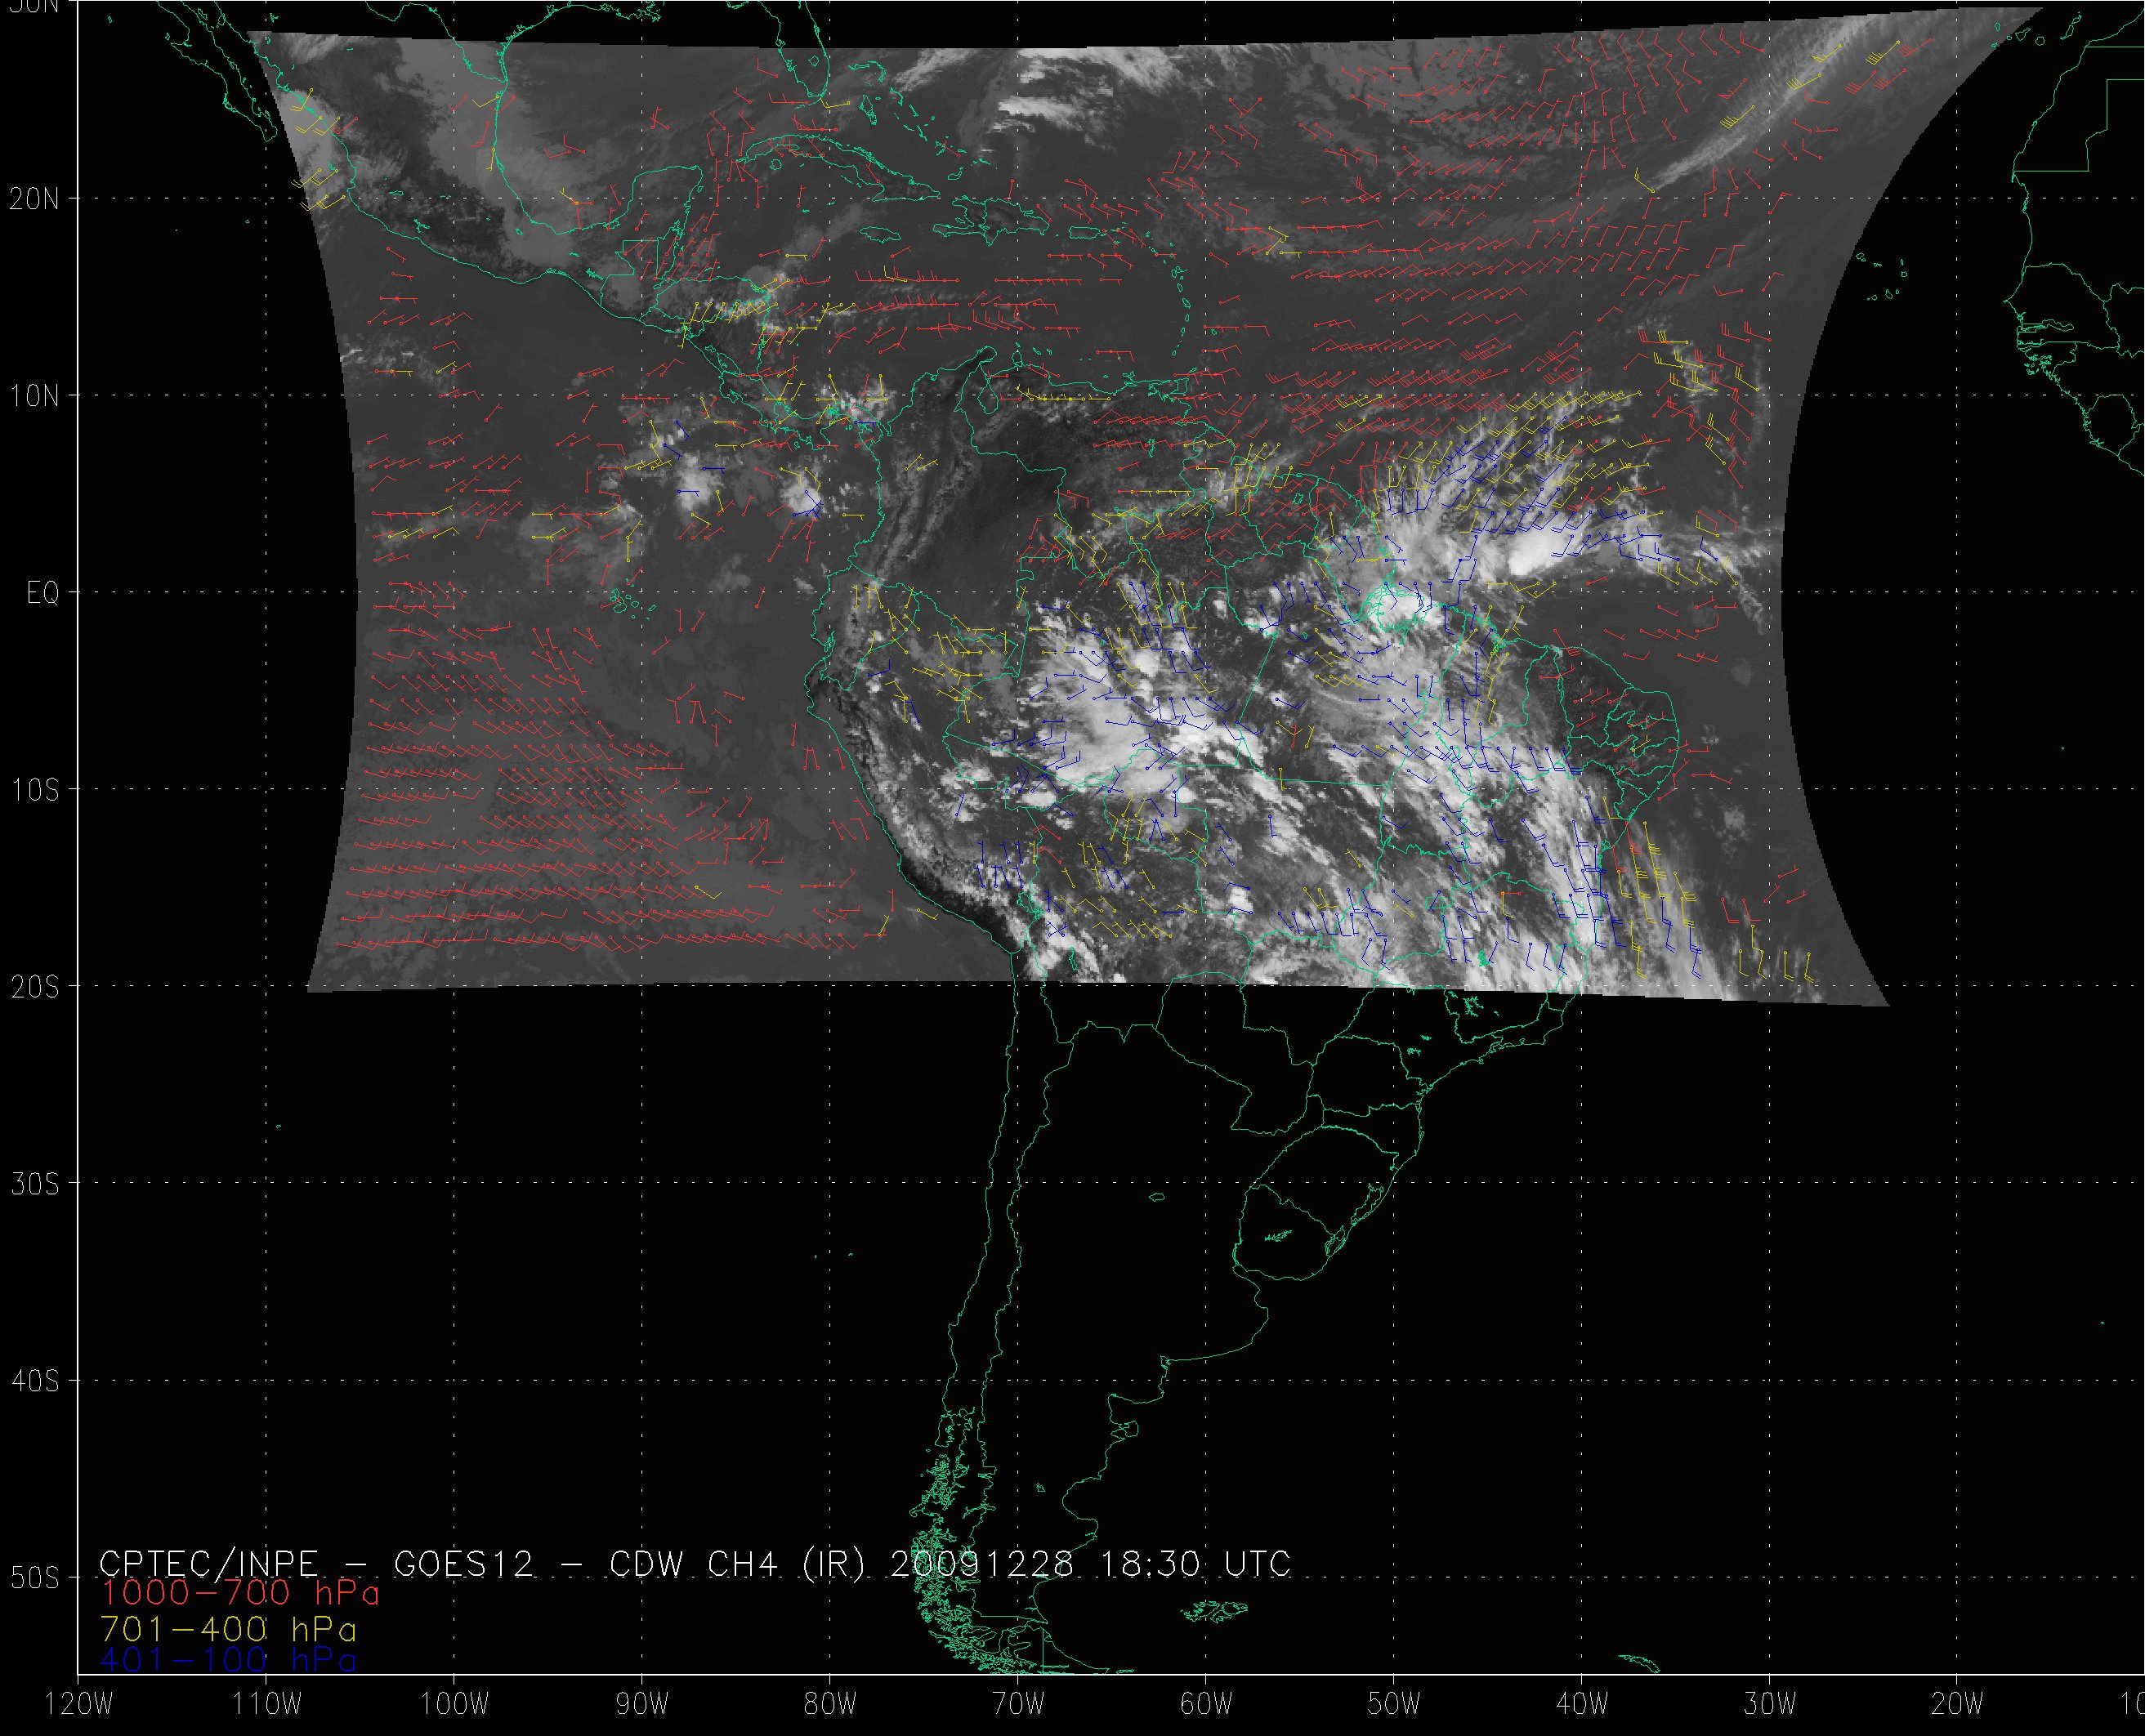Click the 10N latitude axis label
Viewport: 2145px width, 1736px height.
(34, 396)
